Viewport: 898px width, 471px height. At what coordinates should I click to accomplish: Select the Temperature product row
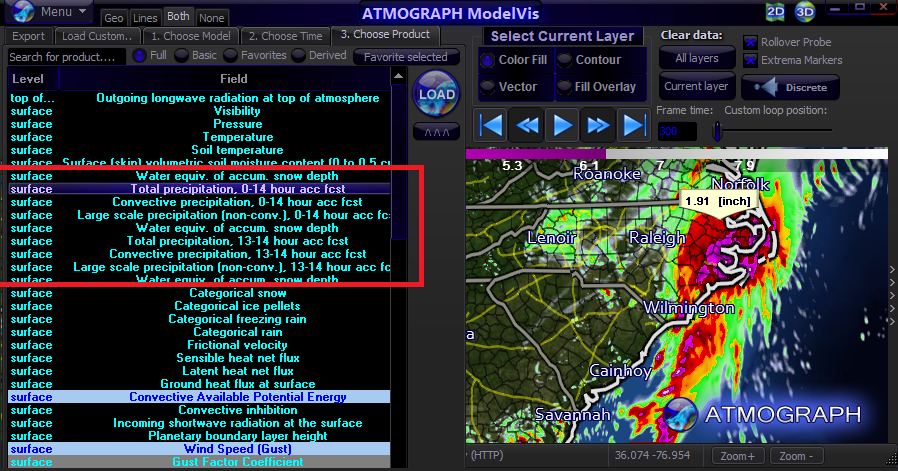[x=199, y=137]
